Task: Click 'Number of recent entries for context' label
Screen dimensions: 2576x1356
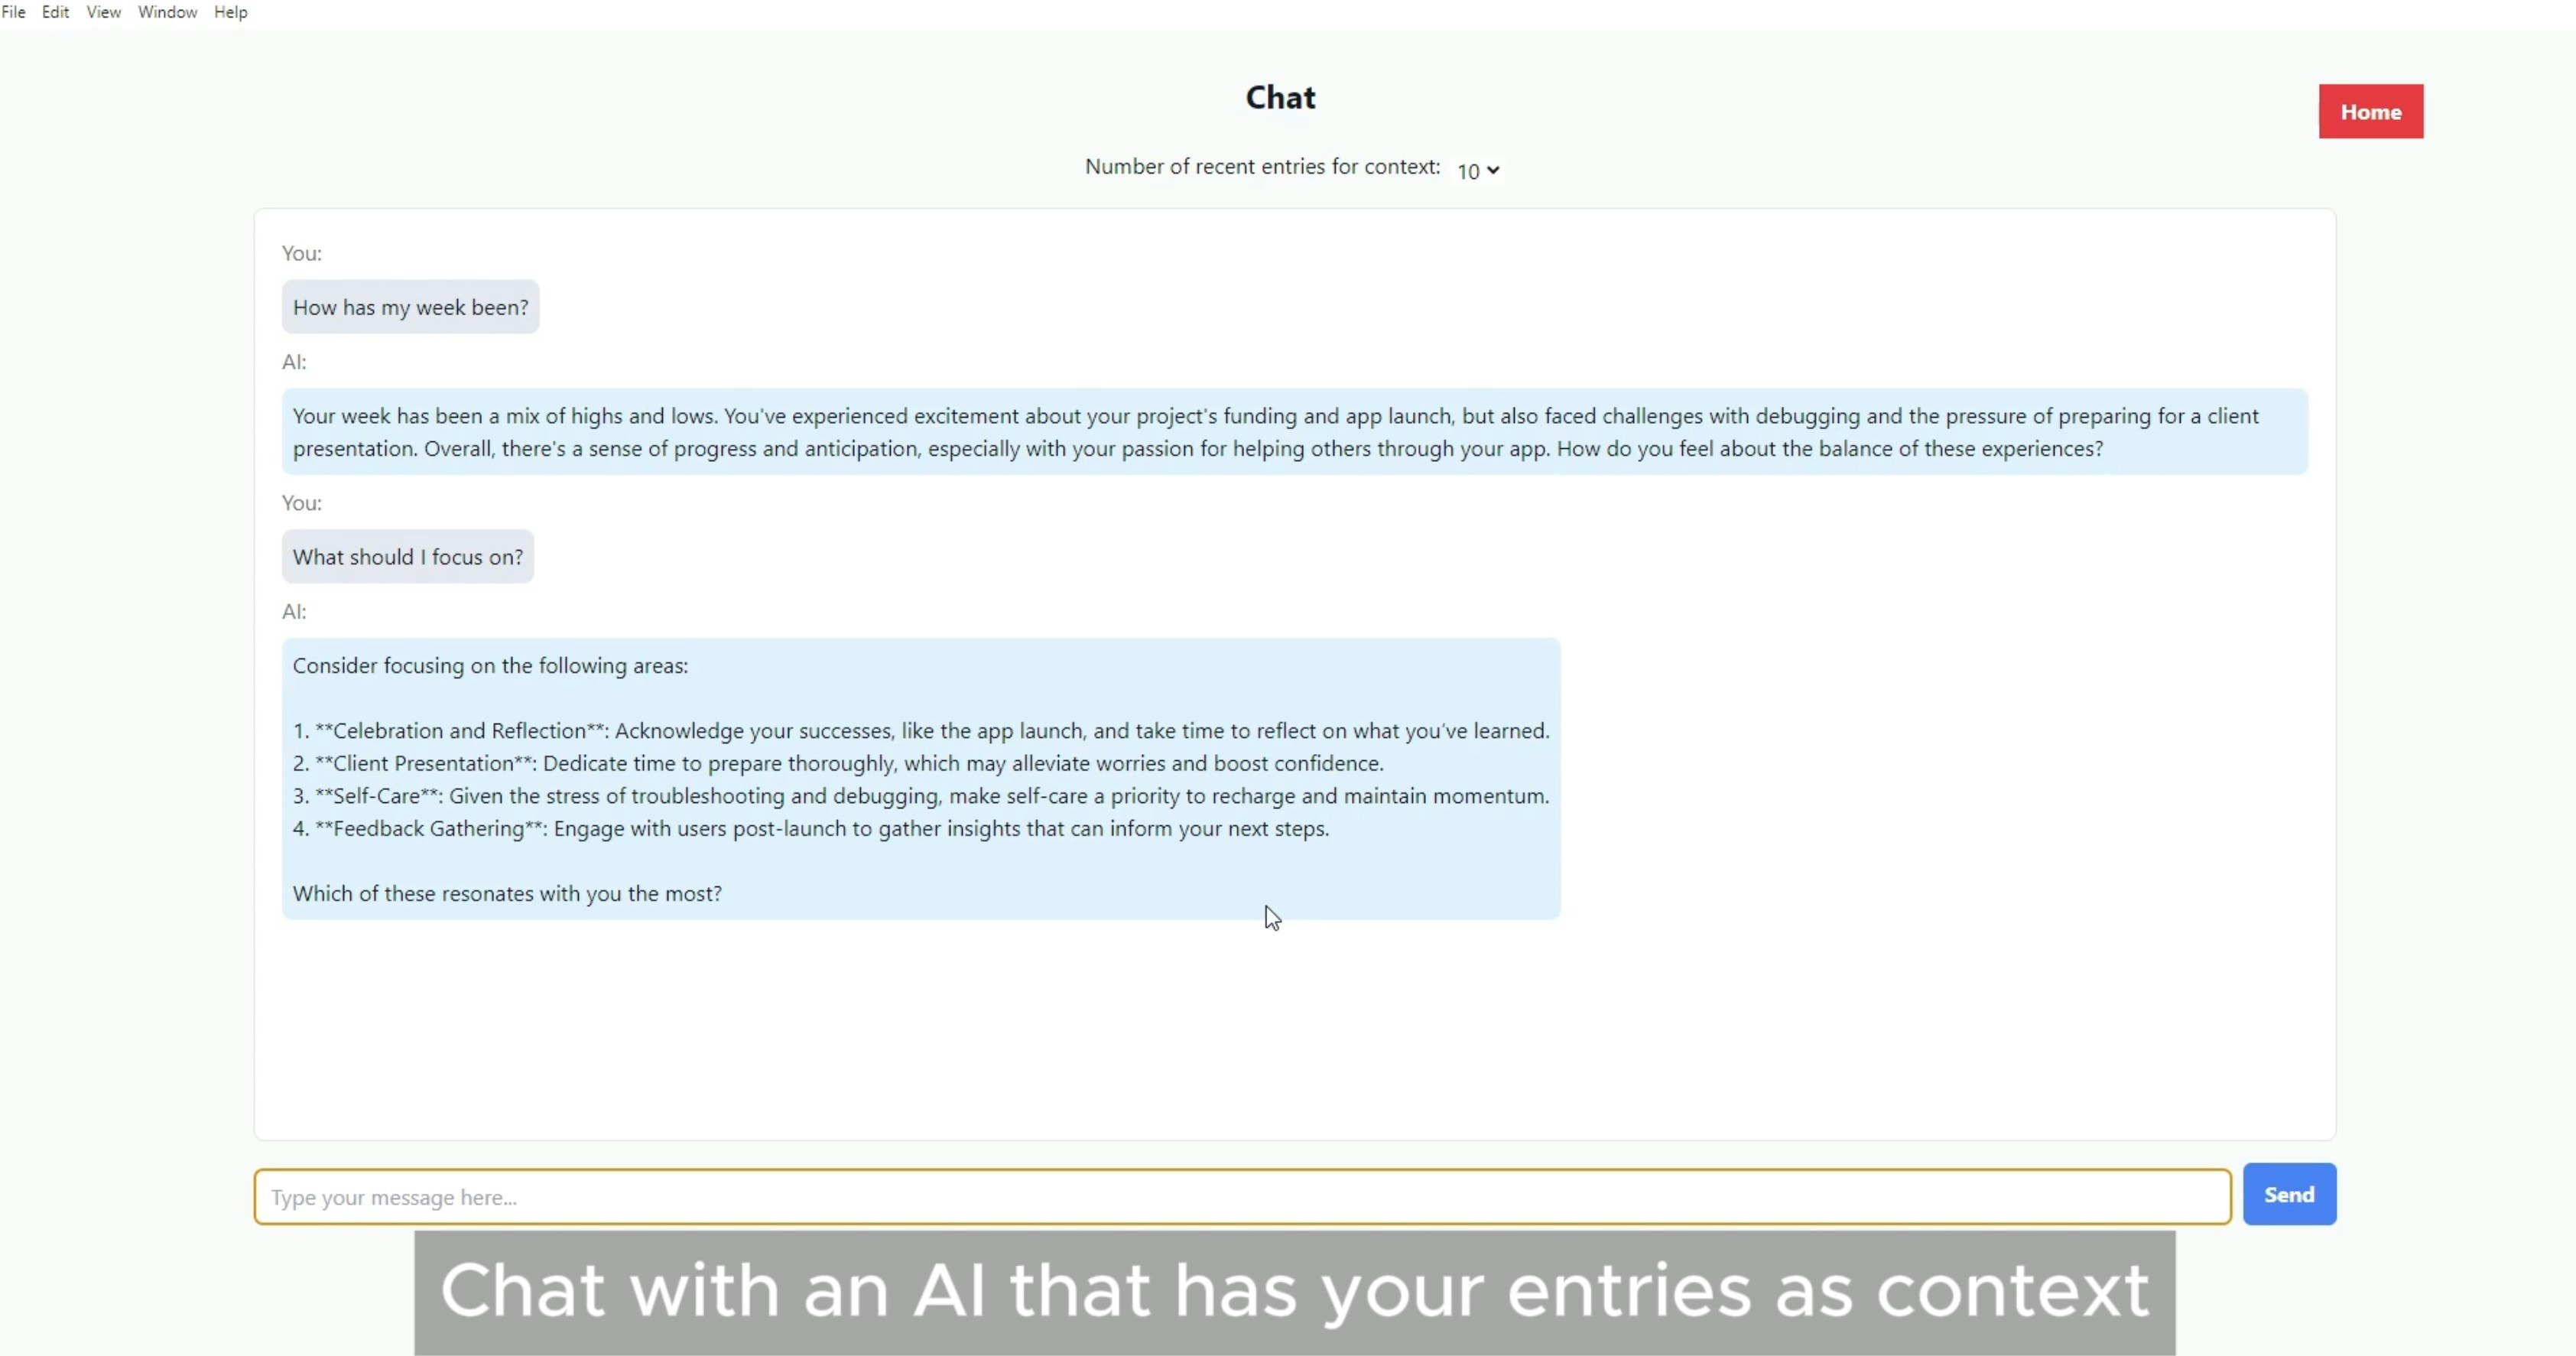Action: pos(1262,166)
